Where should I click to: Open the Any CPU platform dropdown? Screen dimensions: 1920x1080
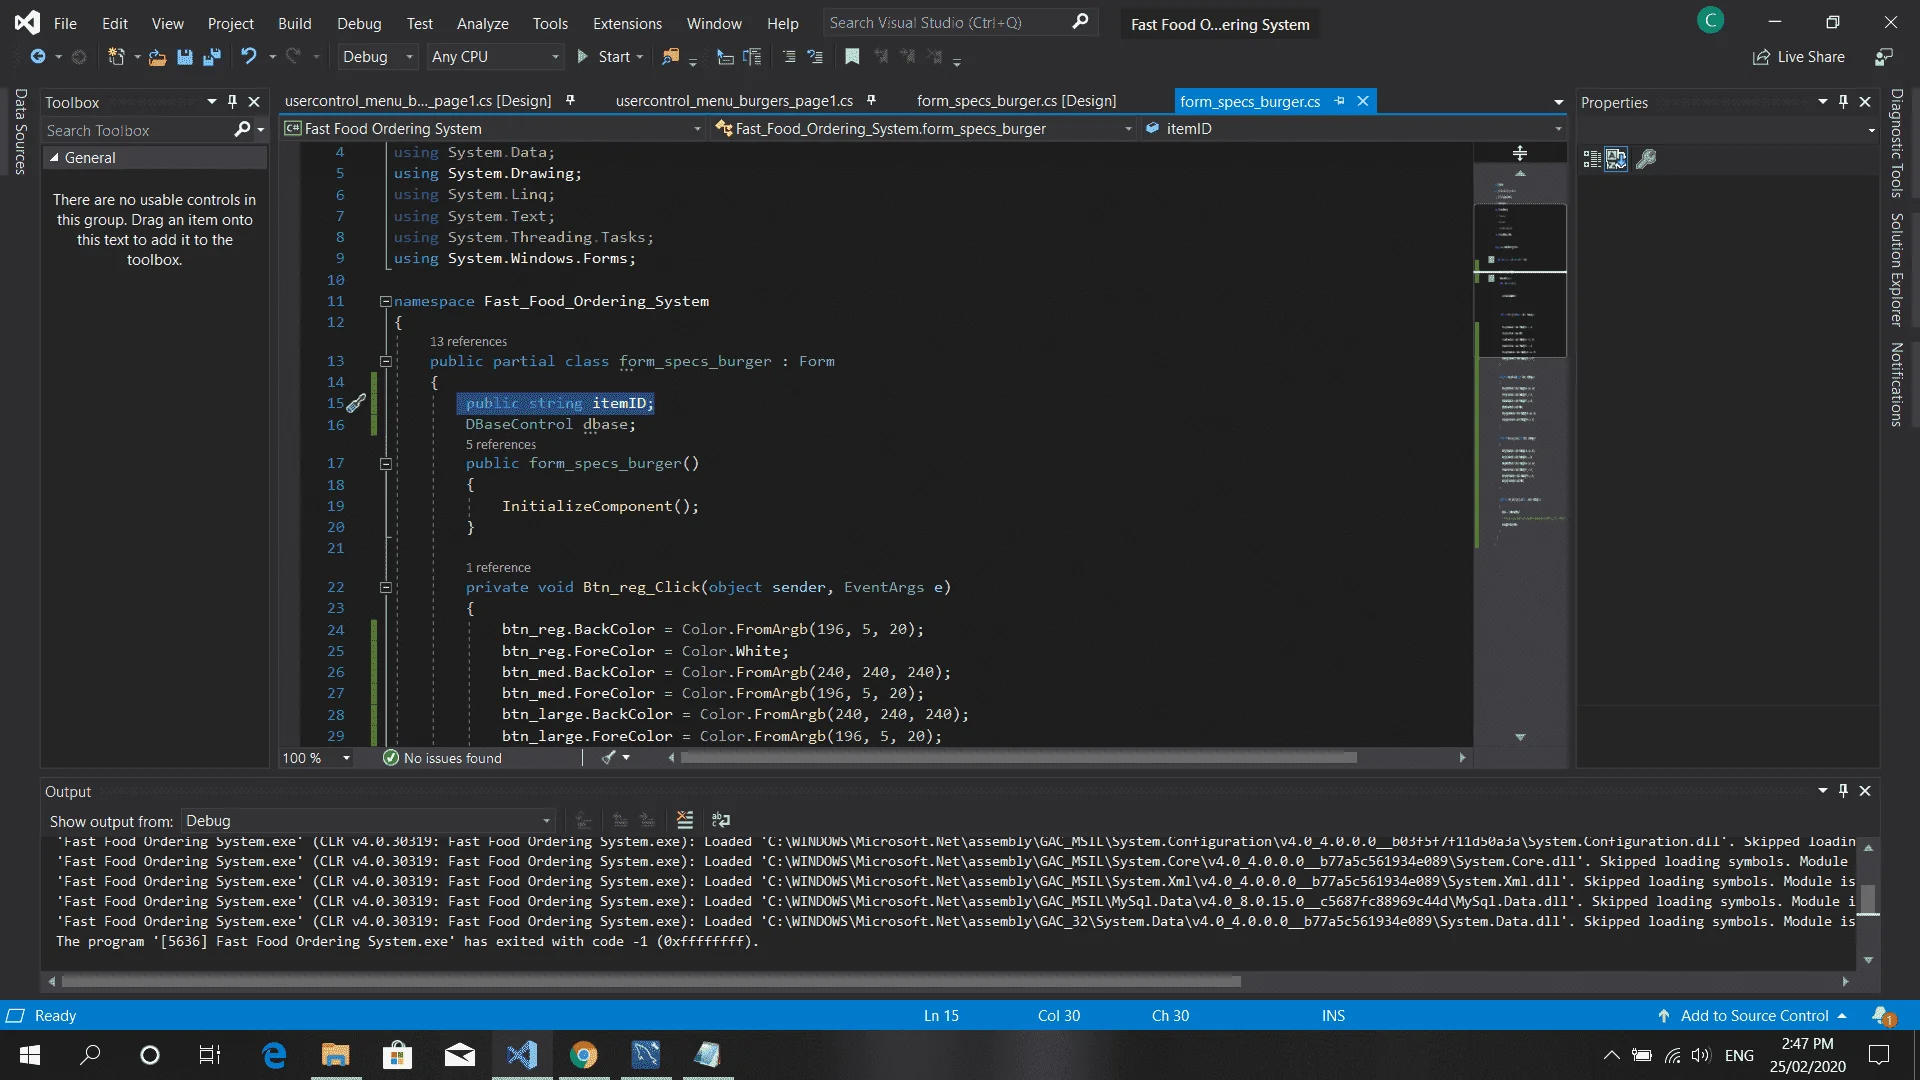coord(495,57)
